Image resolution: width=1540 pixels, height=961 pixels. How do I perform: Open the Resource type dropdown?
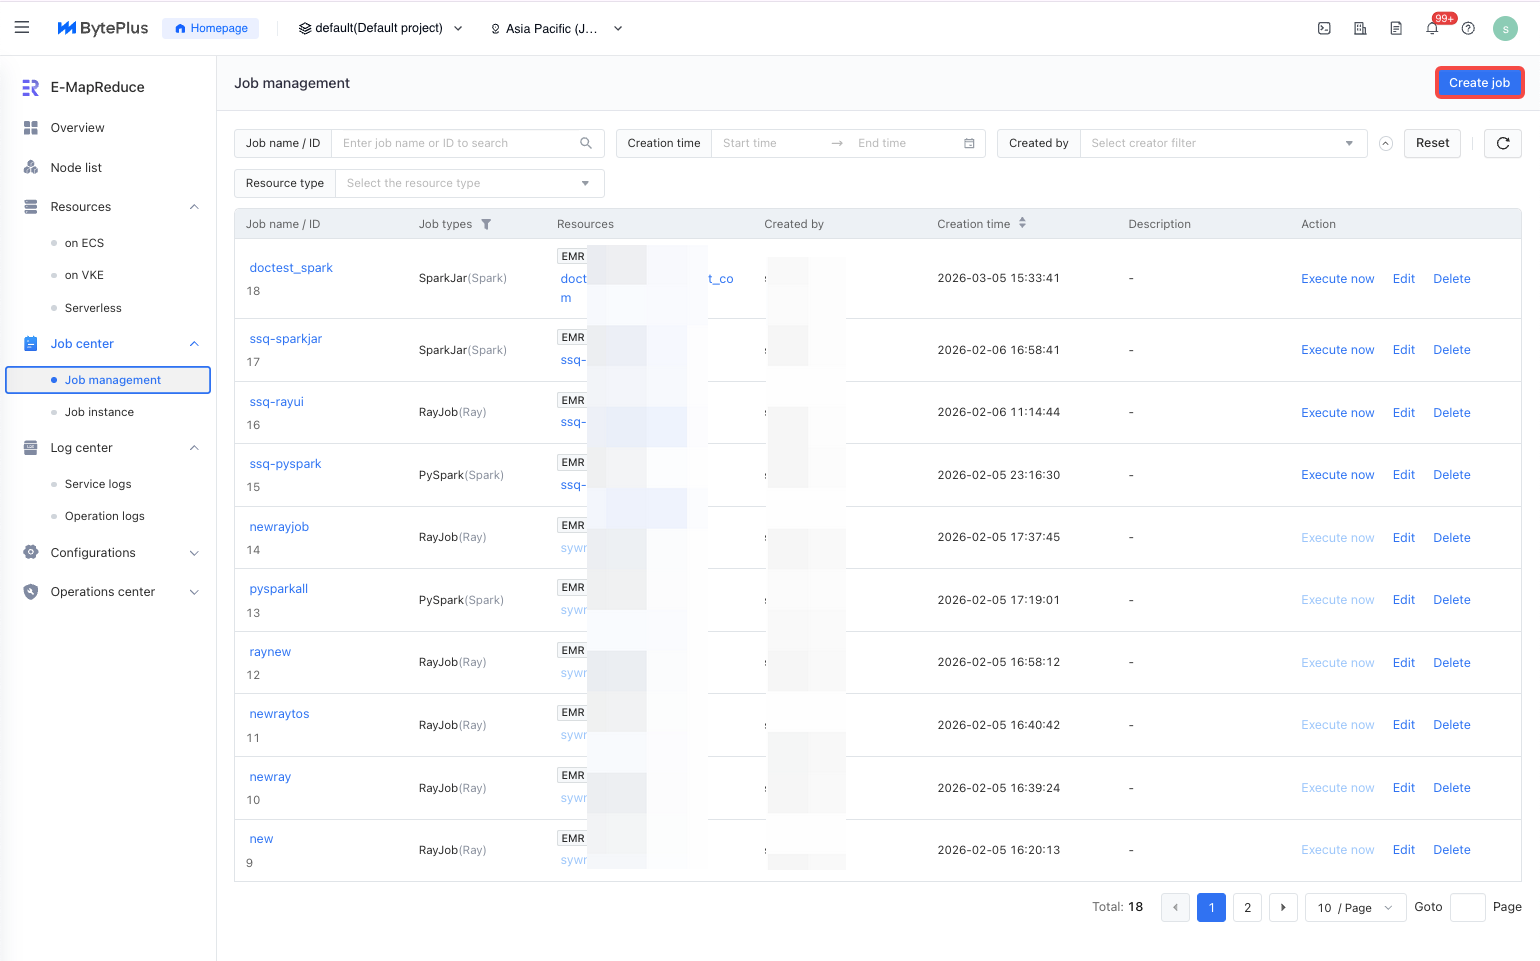(x=468, y=183)
